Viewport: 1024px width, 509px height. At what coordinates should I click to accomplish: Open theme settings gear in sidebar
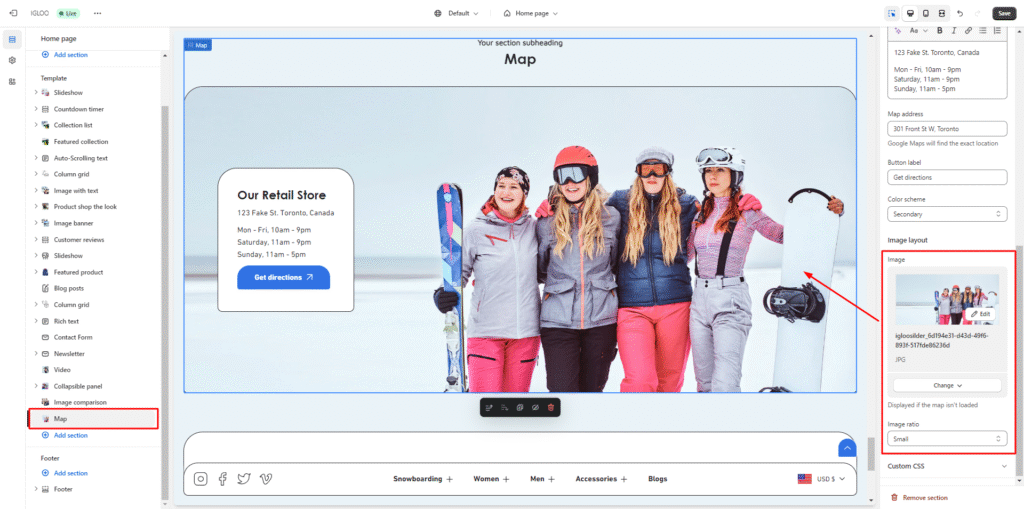(x=12, y=60)
